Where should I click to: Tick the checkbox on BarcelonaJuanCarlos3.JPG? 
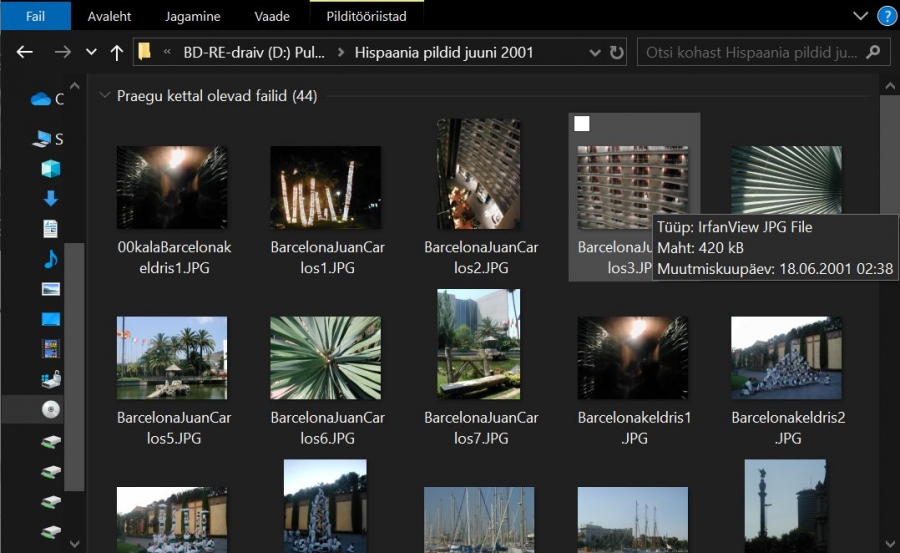(581, 123)
